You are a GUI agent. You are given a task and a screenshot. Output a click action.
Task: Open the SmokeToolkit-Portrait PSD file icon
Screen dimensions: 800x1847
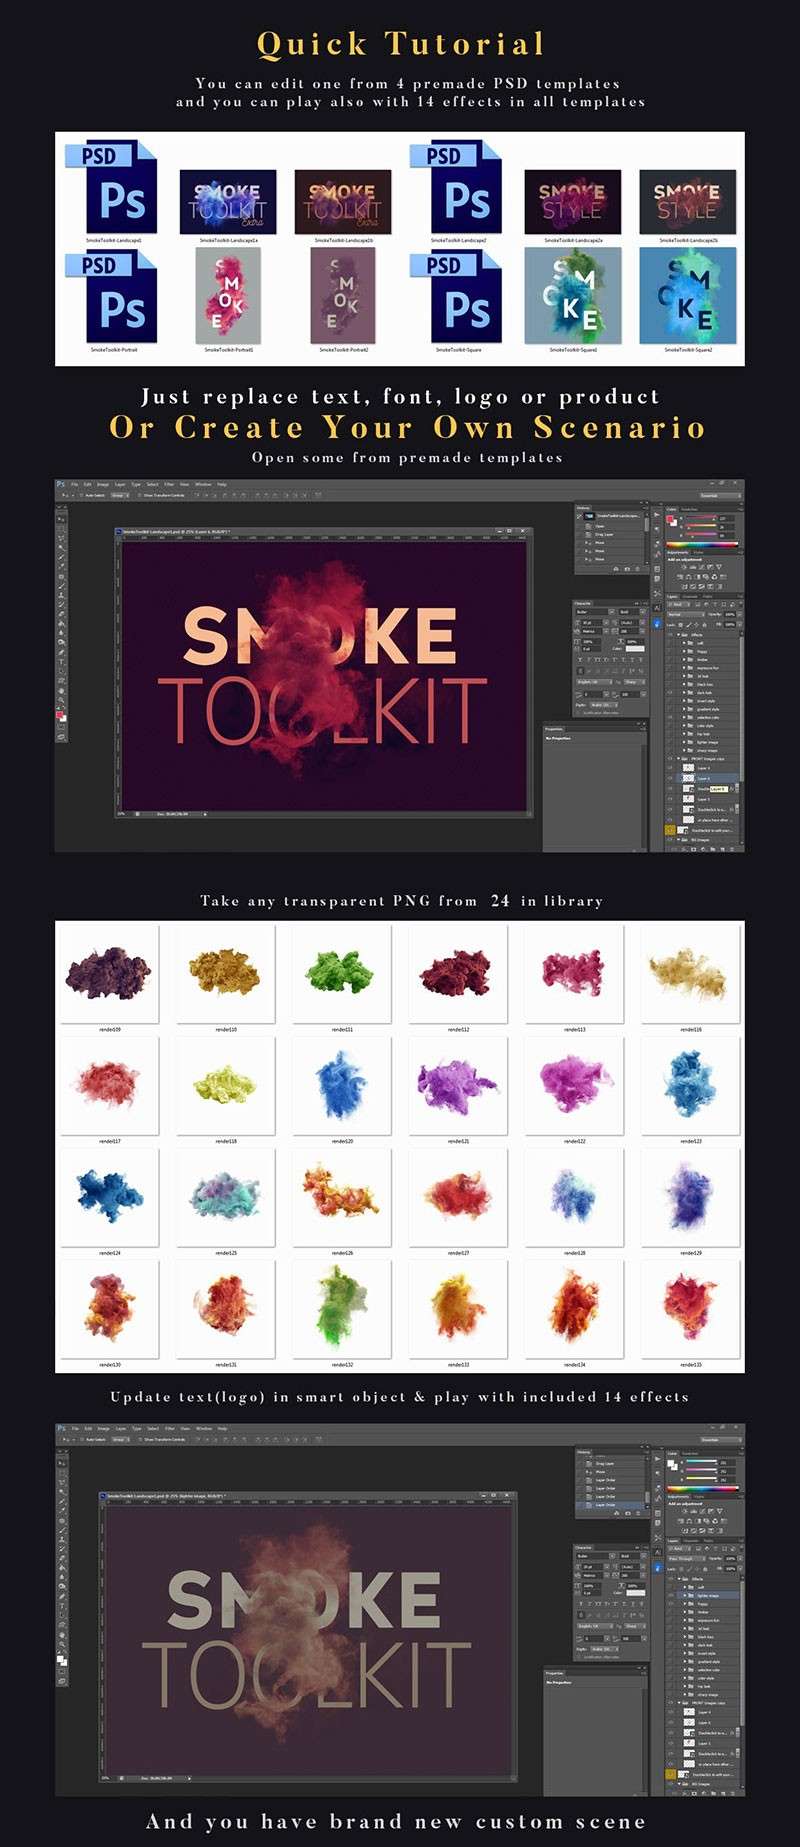pyautogui.click(x=112, y=297)
